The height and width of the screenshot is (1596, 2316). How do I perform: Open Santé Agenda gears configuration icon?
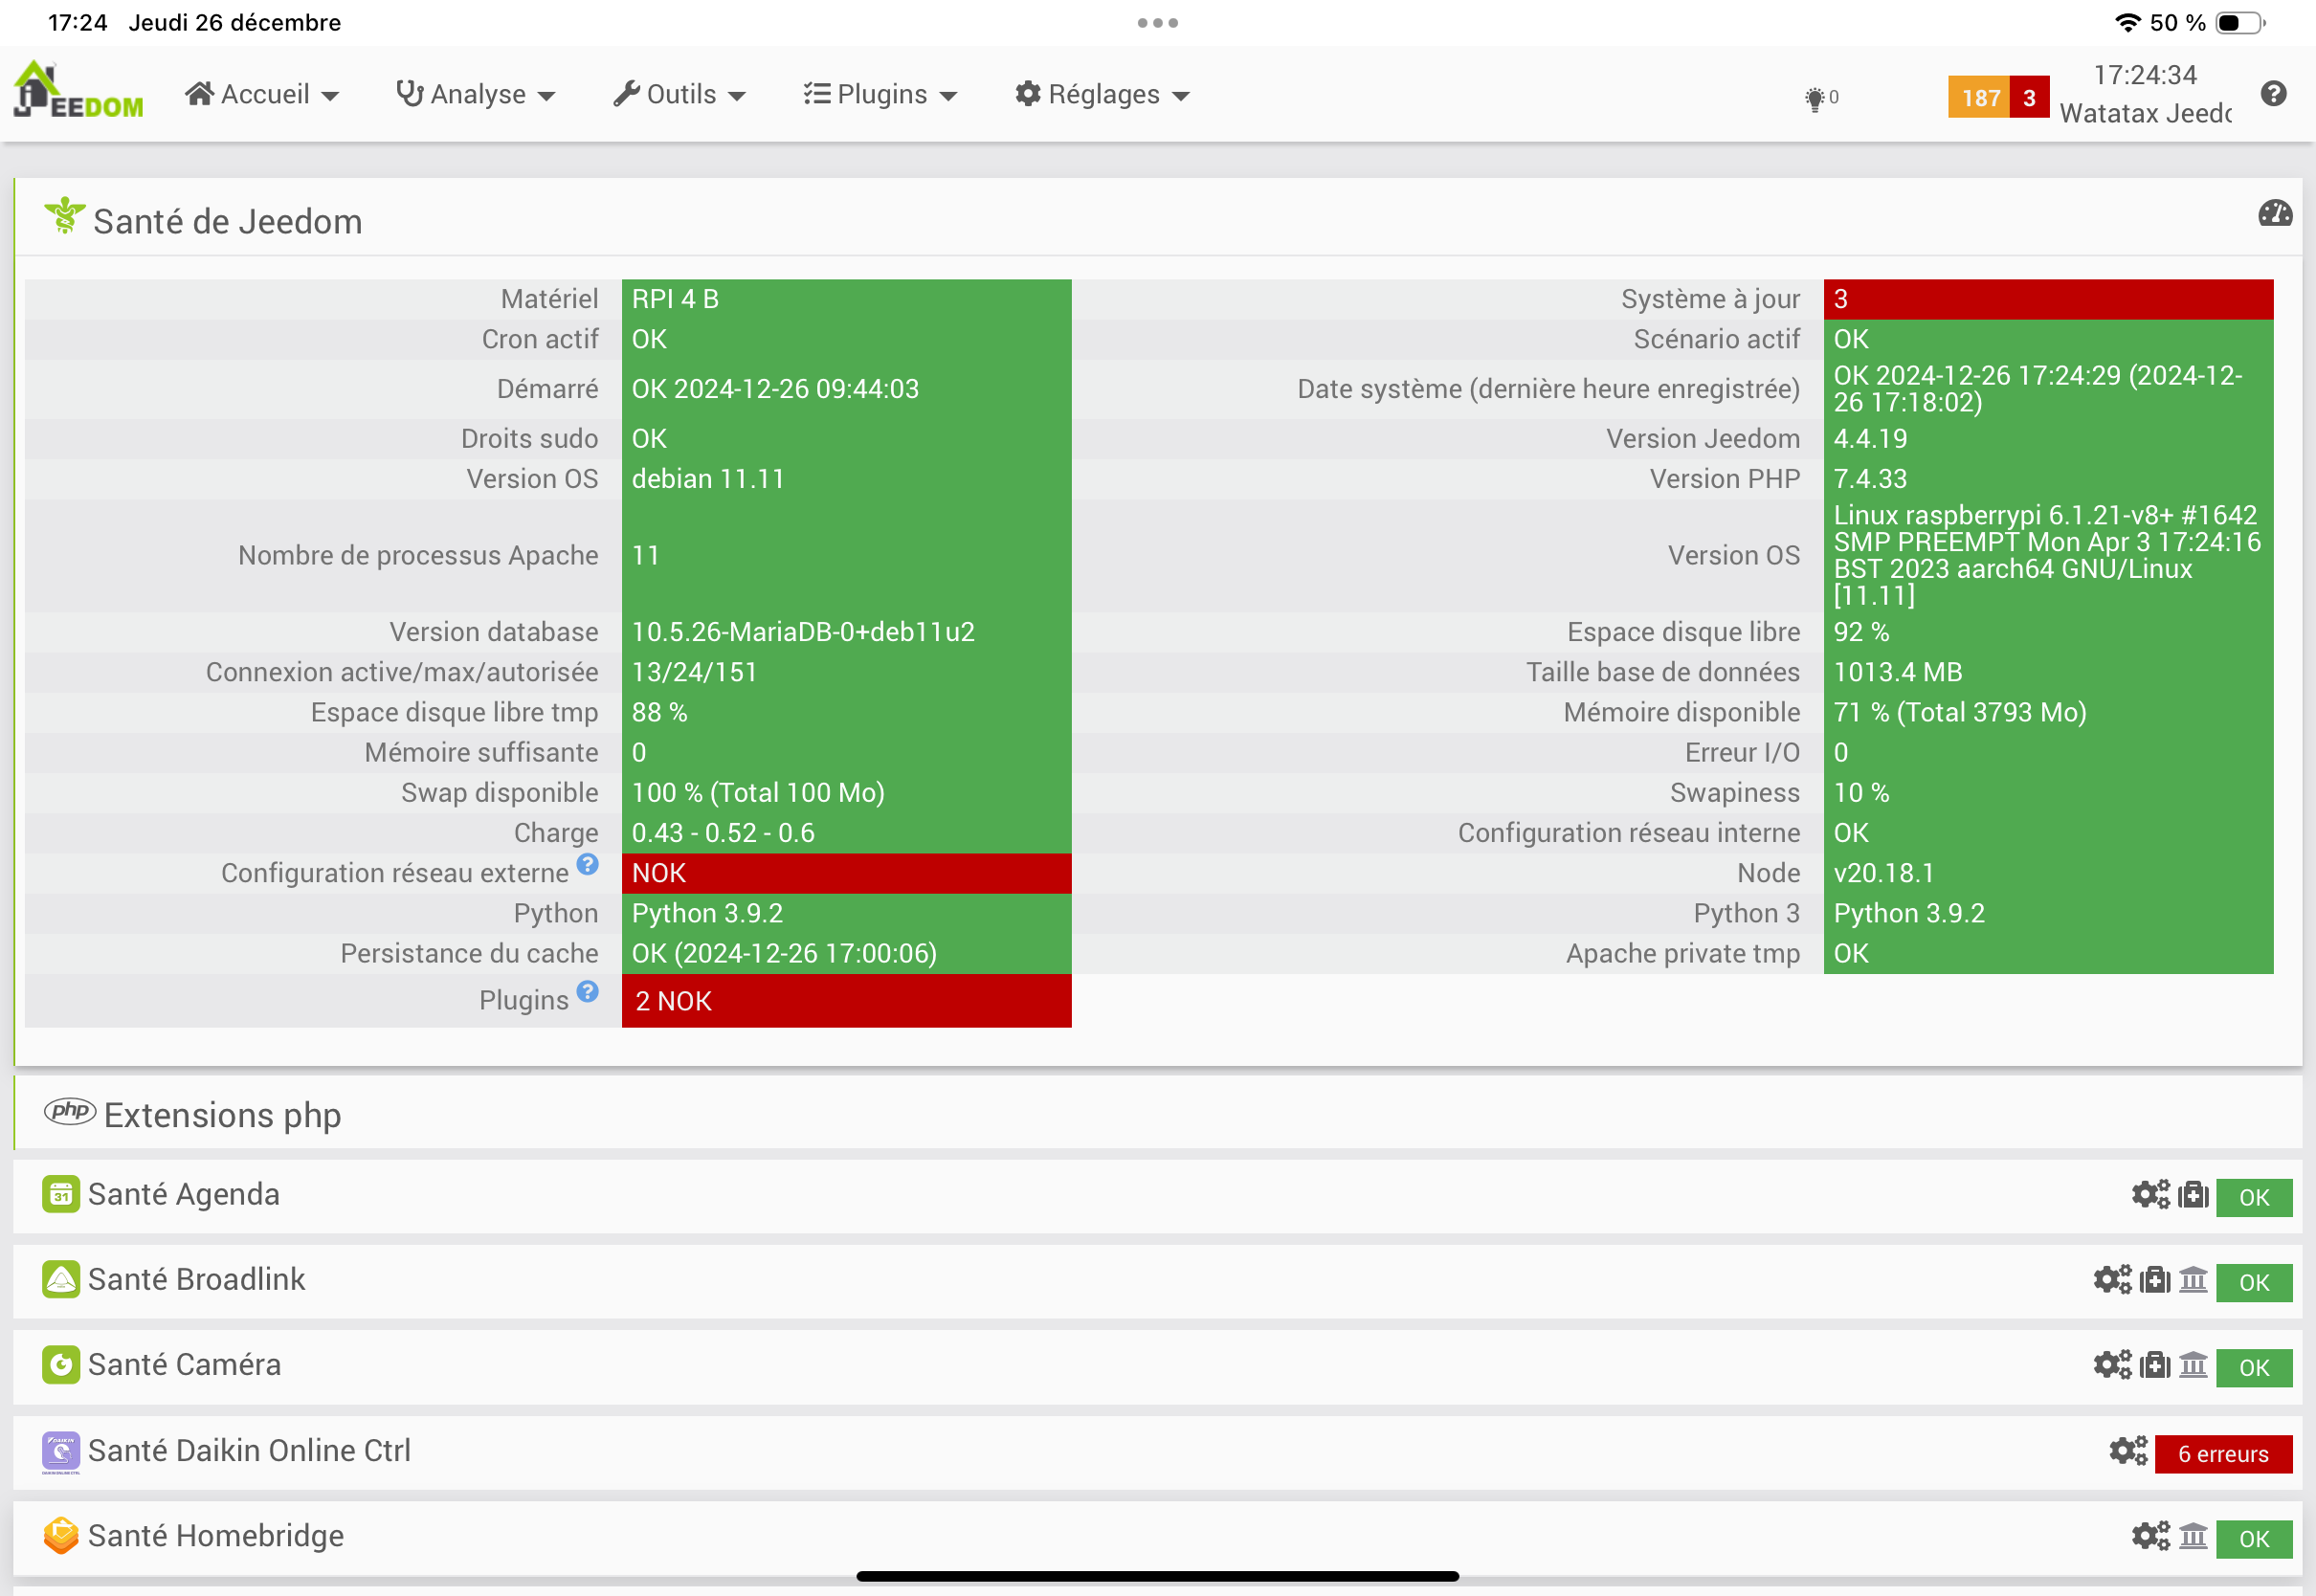pos(2150,1195)
